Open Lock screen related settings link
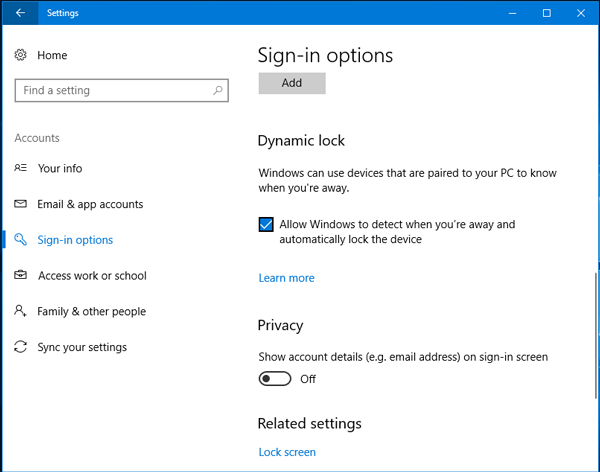 coord(287,452)
